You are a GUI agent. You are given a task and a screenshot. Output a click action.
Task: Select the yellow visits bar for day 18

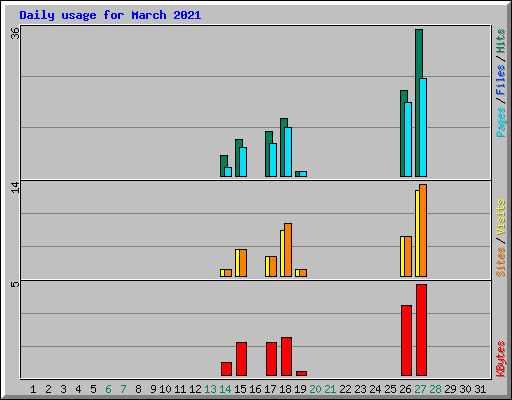pyautogui.click(x=282, y=253)
